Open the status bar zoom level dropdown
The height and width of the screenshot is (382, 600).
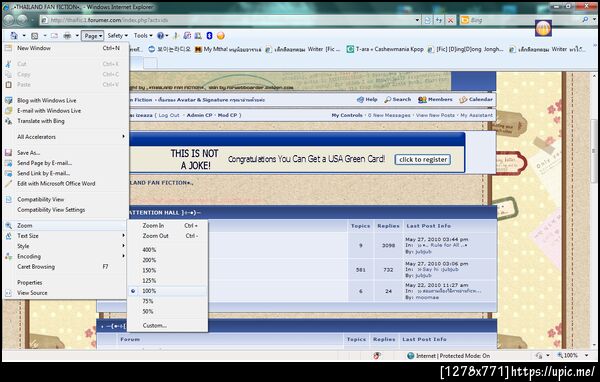[x=587, y=356]
